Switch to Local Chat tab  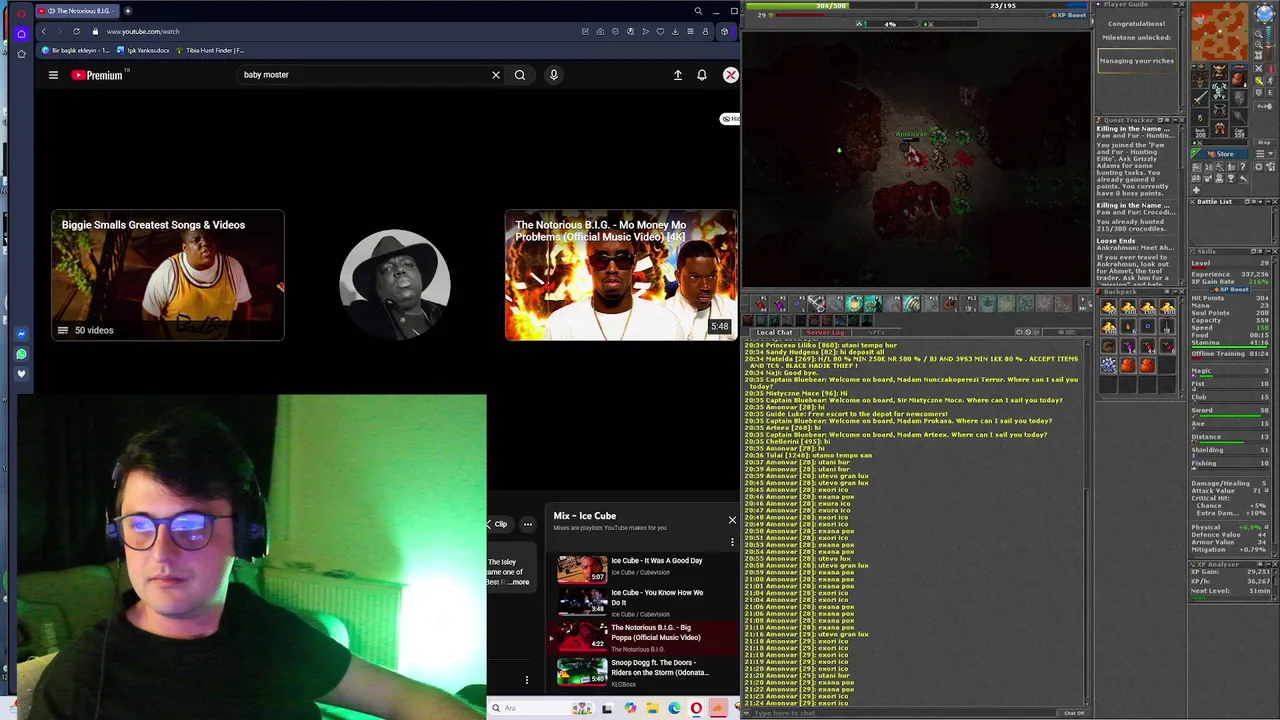tap(774, 332)
